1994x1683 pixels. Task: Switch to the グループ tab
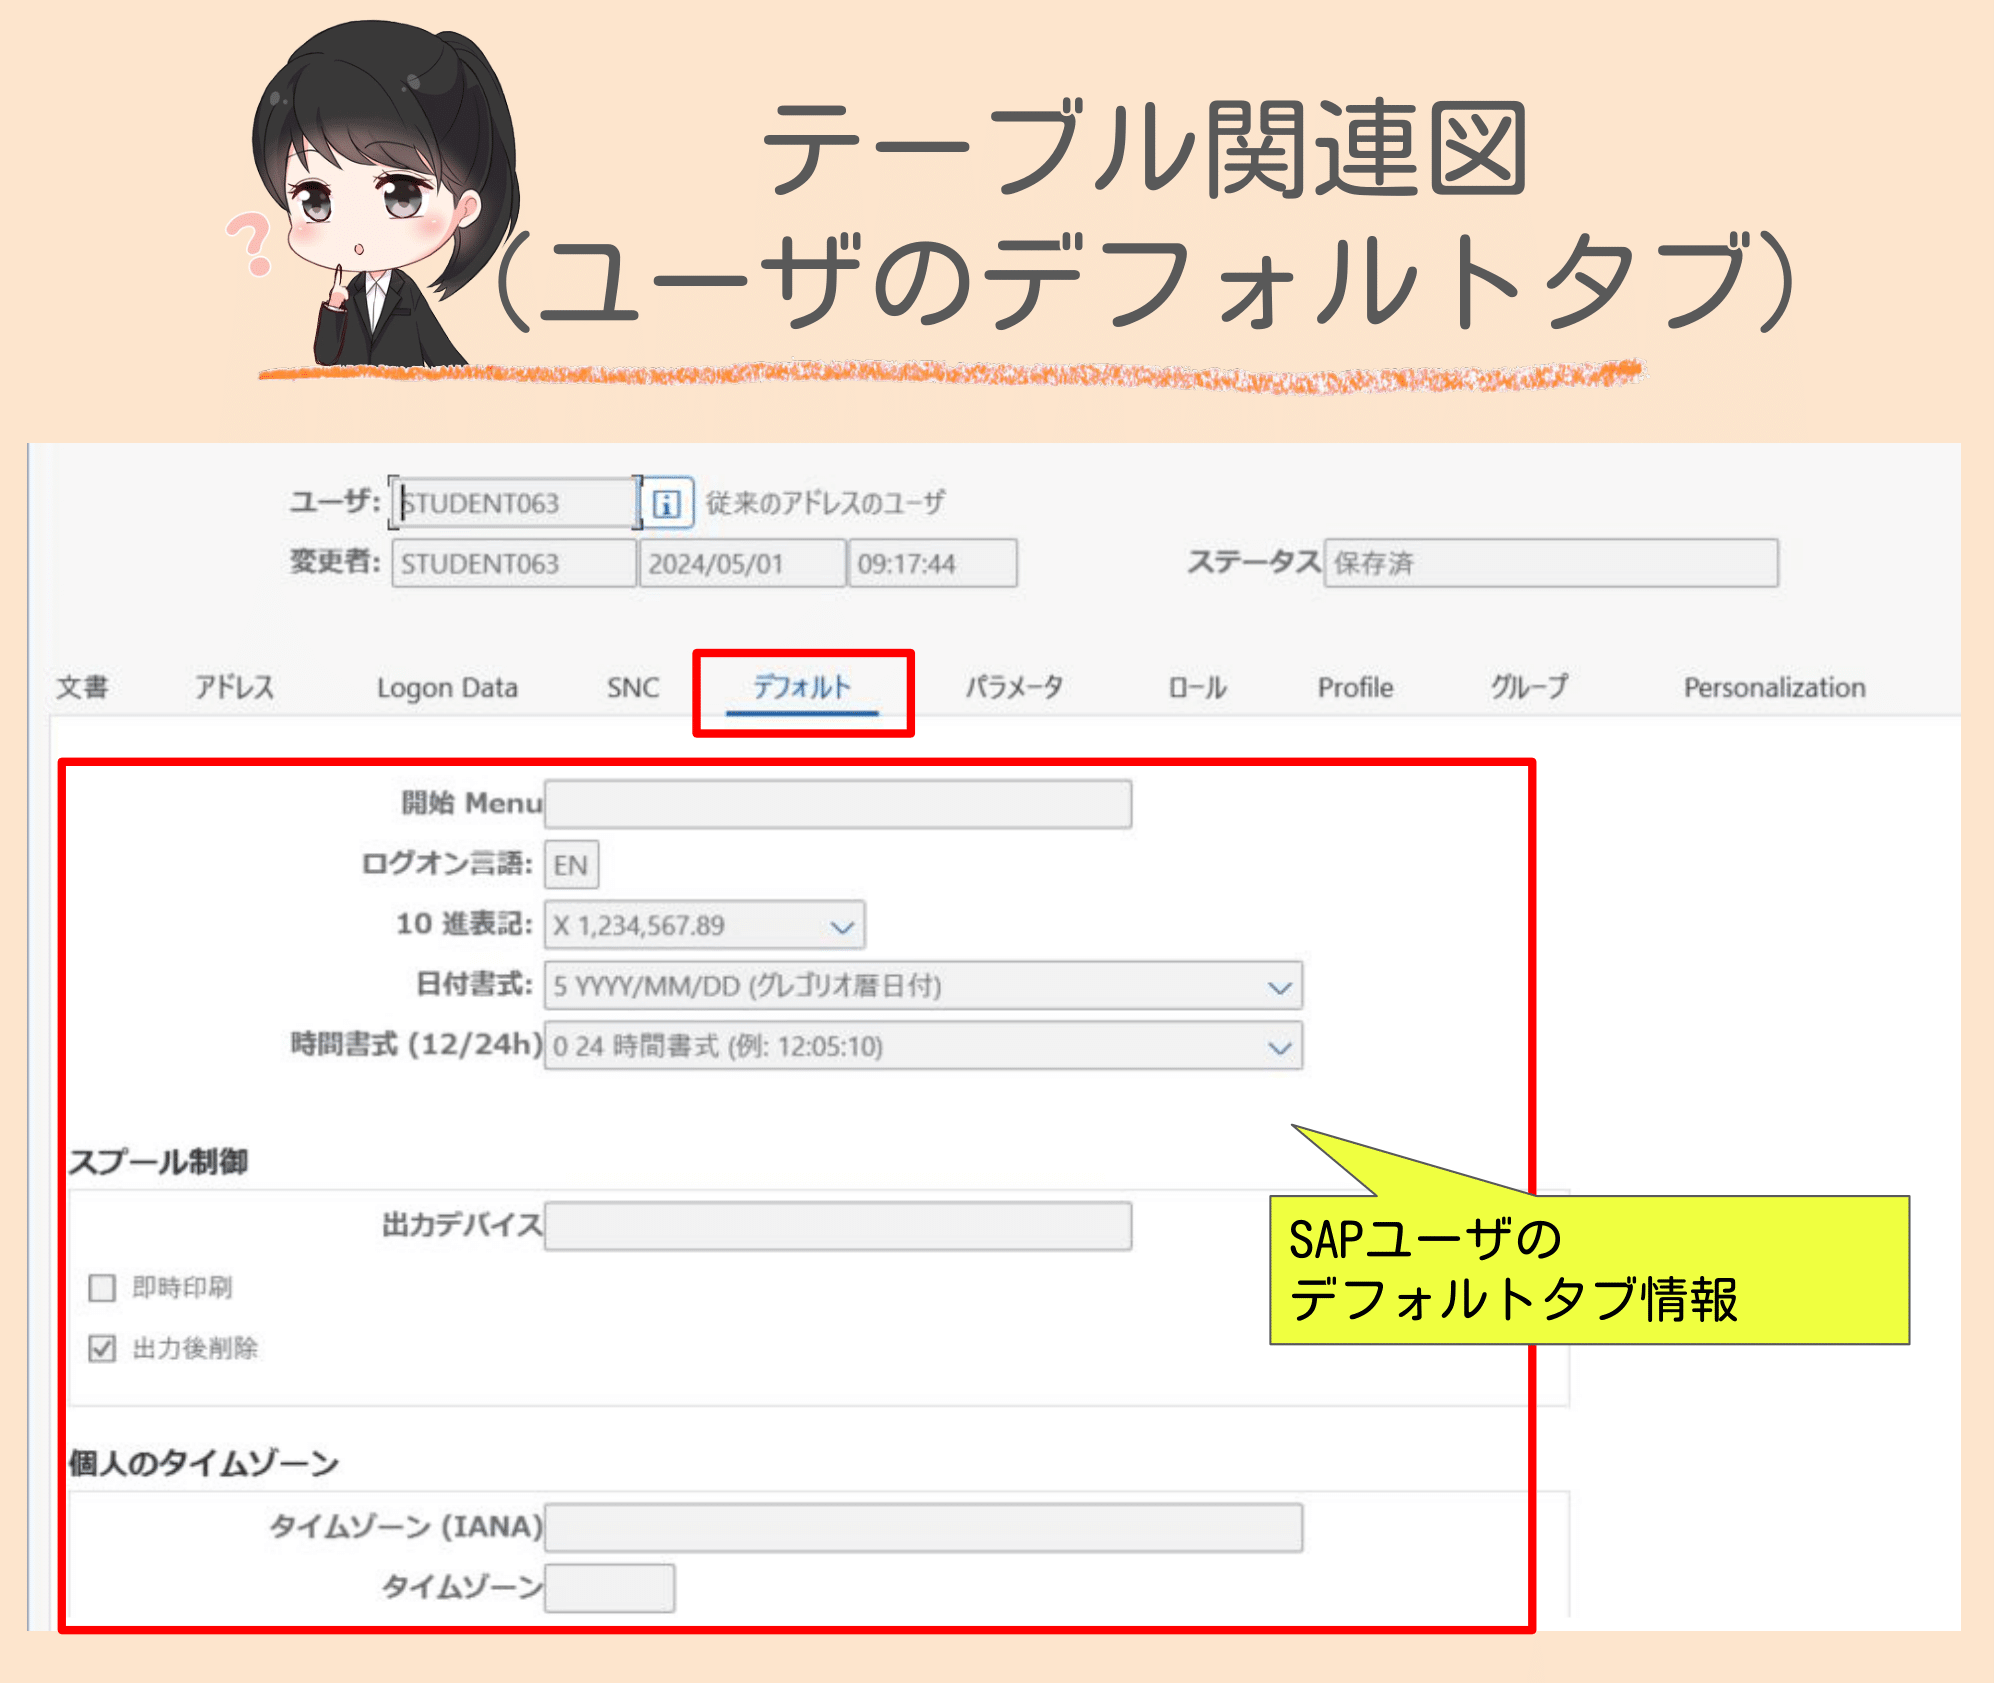pyautogui.click(x=1528, y=687)
